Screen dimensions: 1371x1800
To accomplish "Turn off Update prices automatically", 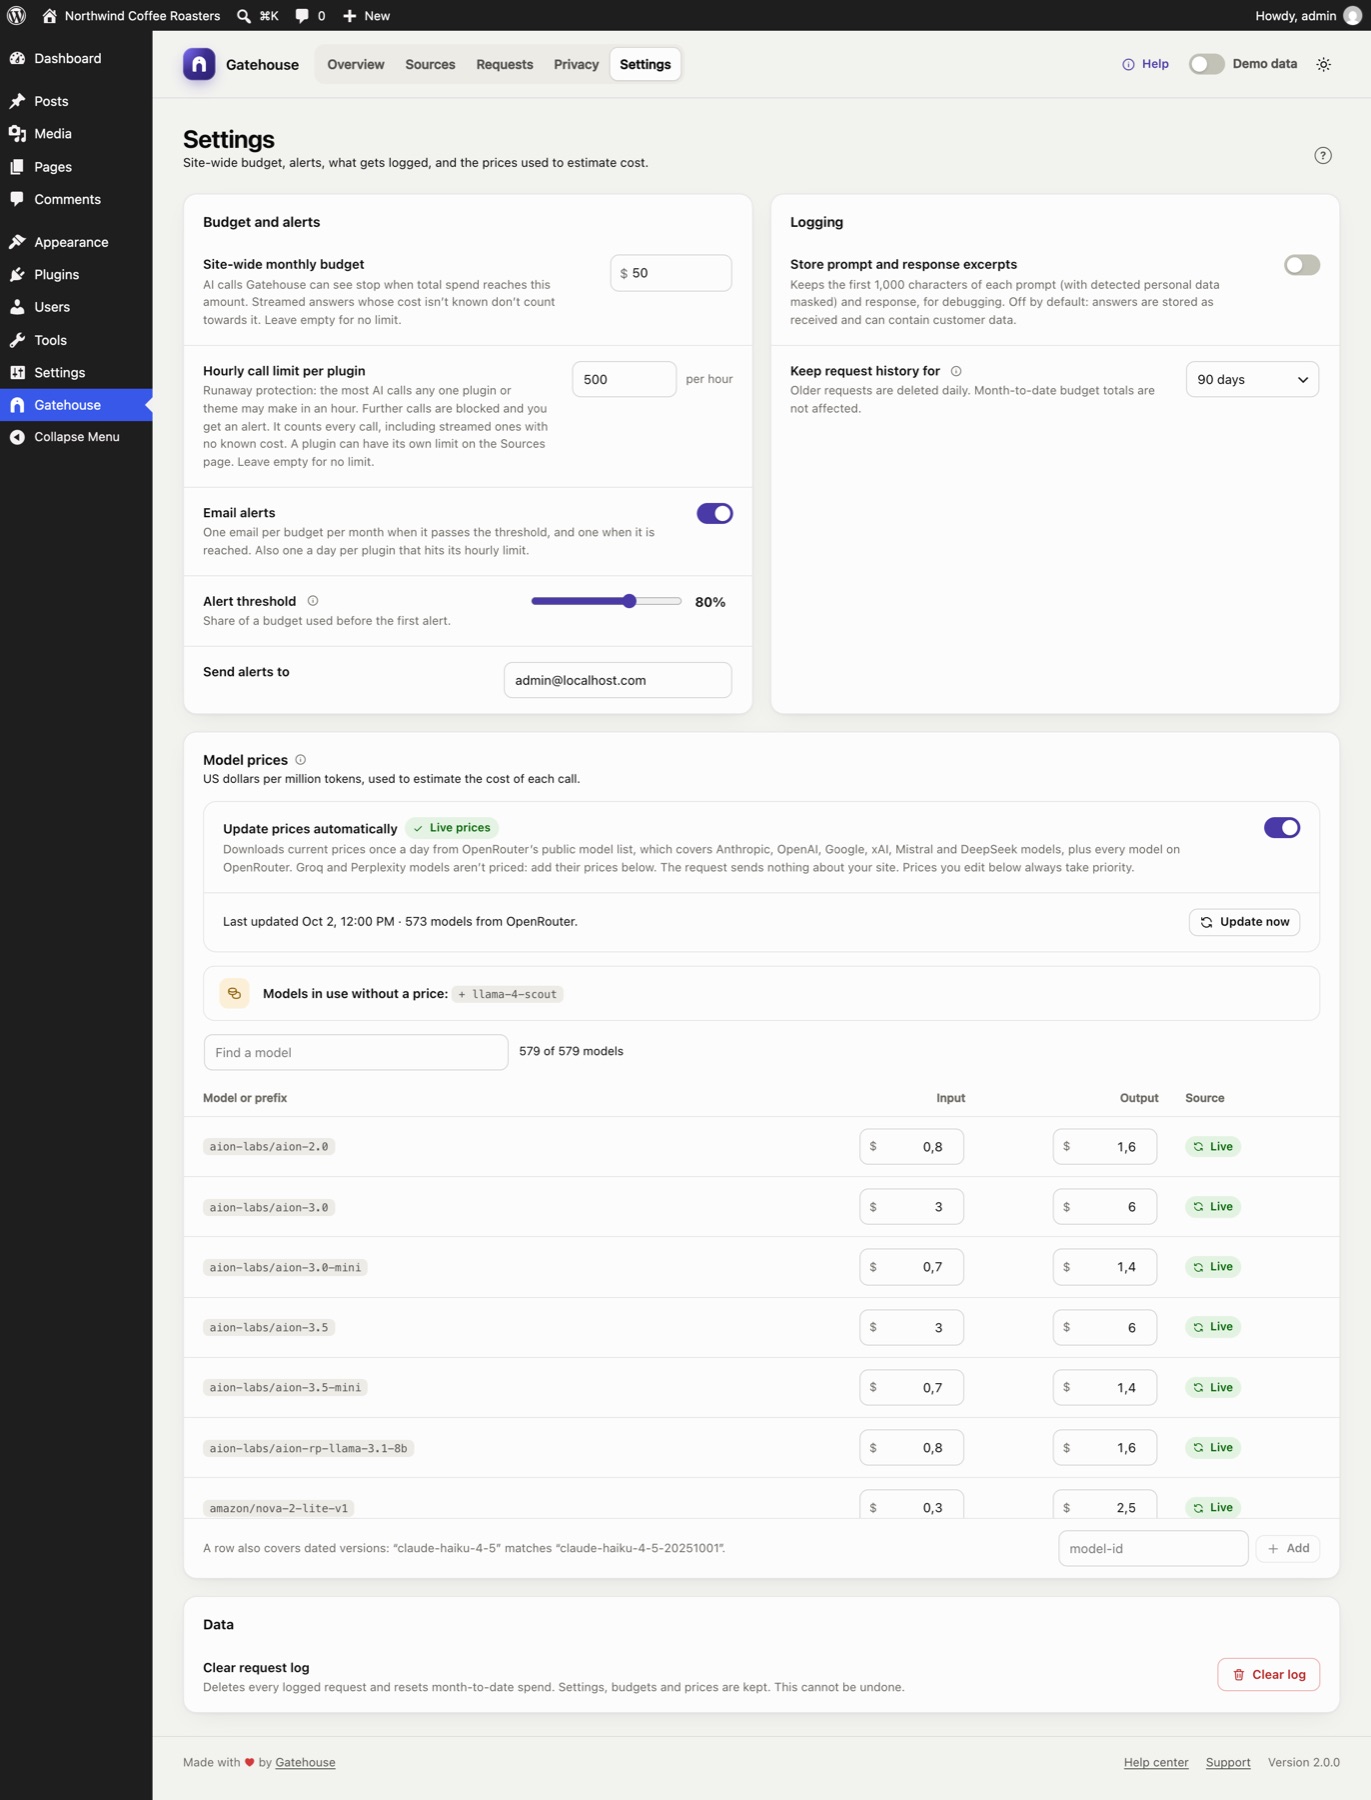I will (1281, 828).
